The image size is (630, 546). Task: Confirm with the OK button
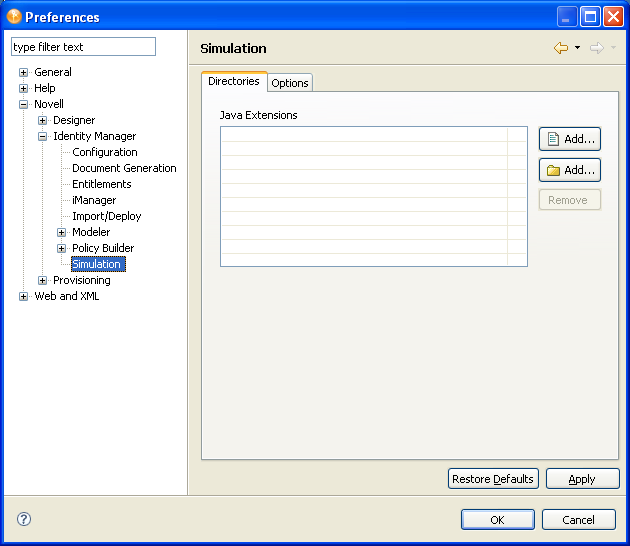pyautogui.click(x=497, y=519)
